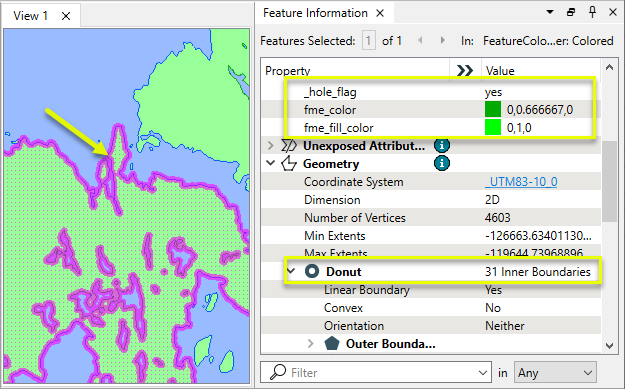Click the Unexposed Attributes info icon
The width and height of the screenshot is (625, 389).
point(442,145)
